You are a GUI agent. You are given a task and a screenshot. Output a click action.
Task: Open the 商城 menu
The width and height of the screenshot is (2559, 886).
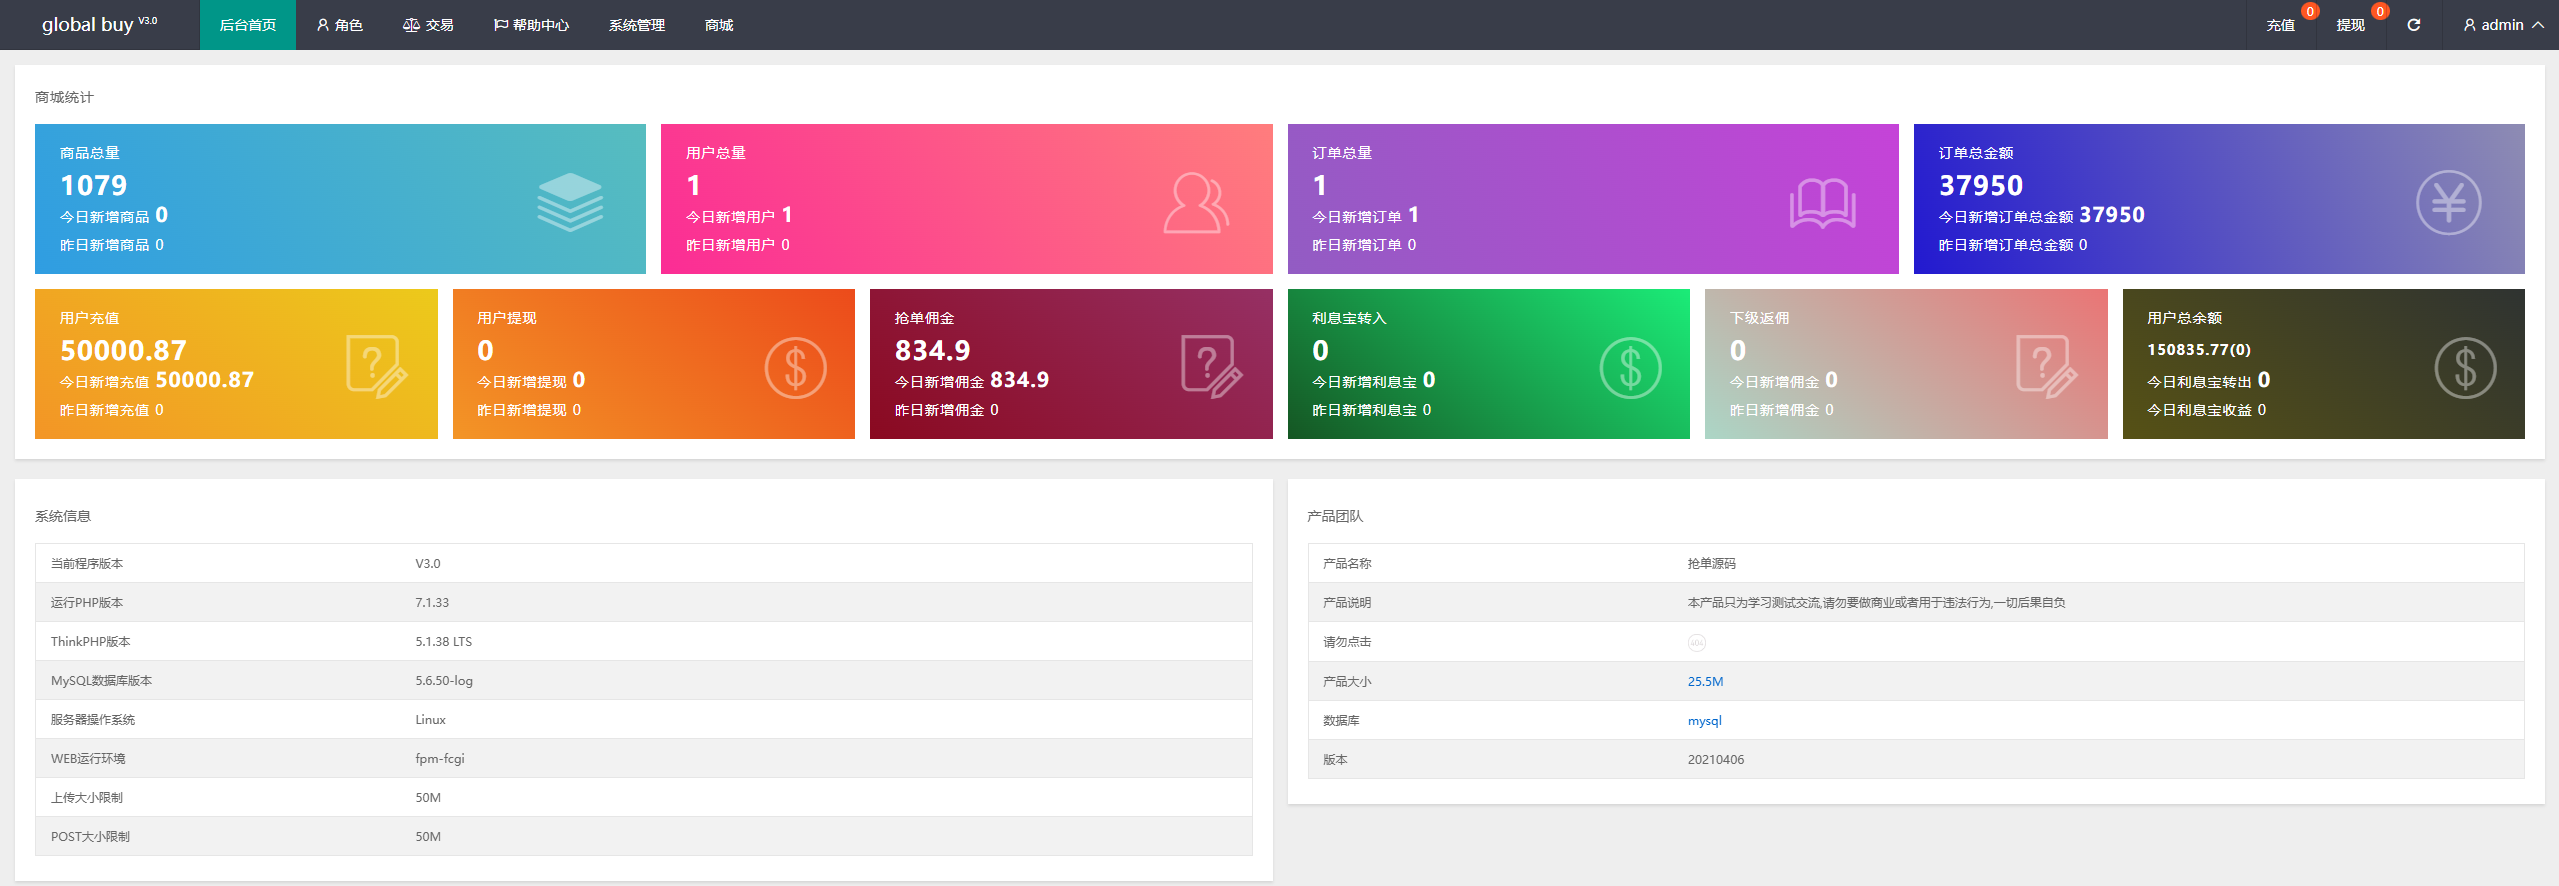coord(718,25)
